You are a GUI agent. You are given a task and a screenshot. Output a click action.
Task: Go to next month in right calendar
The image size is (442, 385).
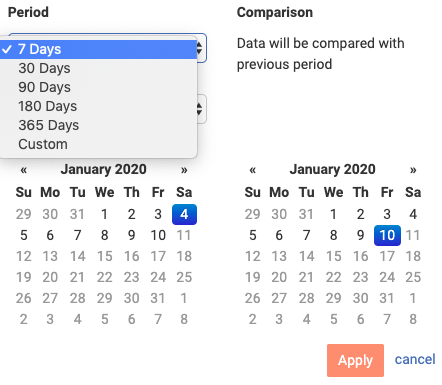[x=413, y=170]
